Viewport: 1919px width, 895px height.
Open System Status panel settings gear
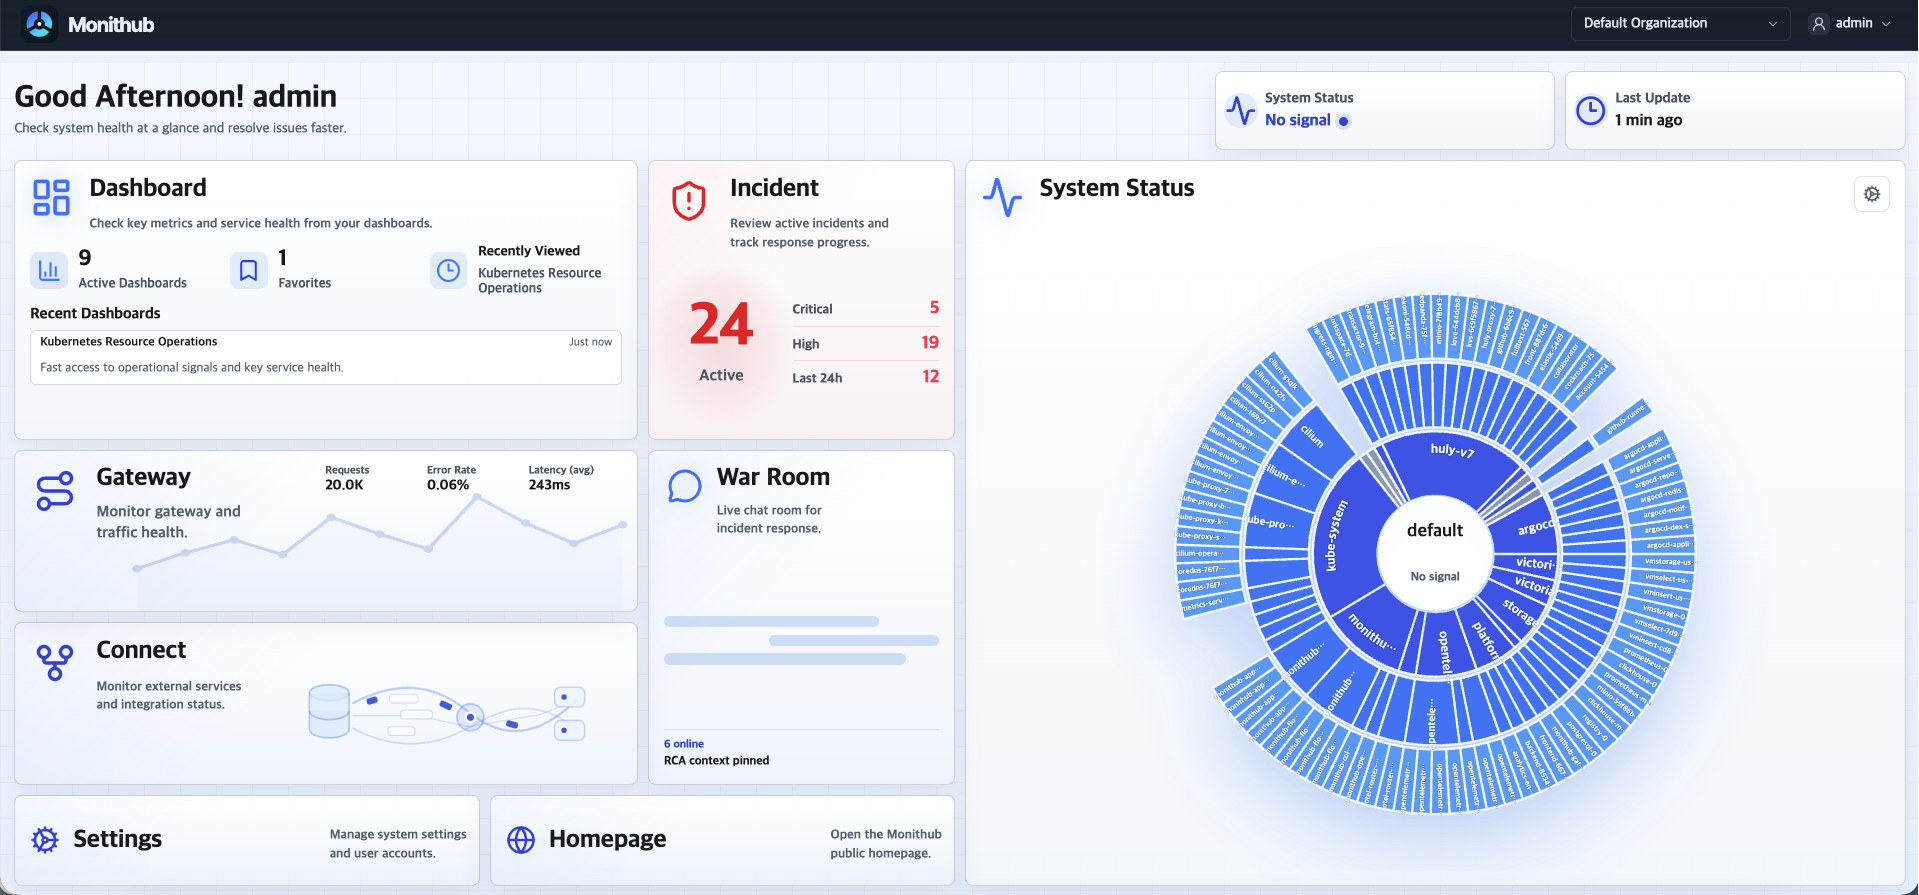1872,194
